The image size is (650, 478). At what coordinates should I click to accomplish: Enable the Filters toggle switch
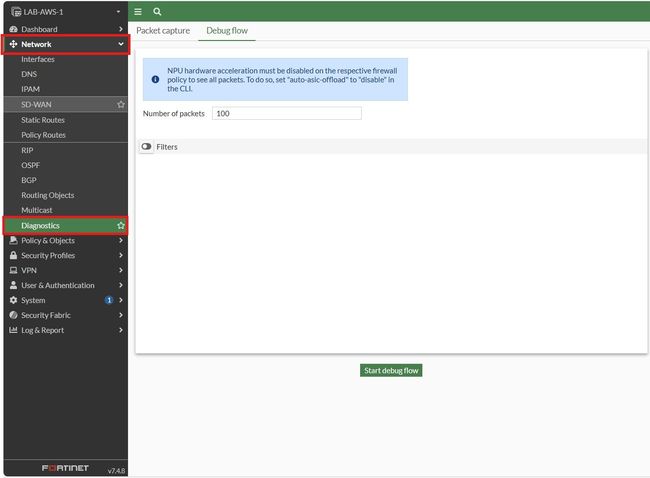pos(146,146)
